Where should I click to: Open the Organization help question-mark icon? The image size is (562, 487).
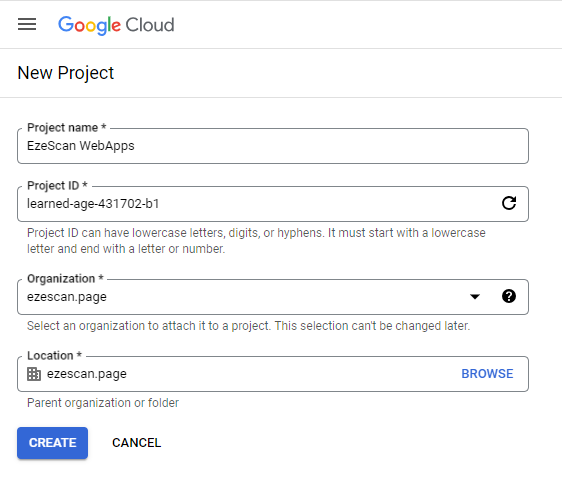(509, 296)
